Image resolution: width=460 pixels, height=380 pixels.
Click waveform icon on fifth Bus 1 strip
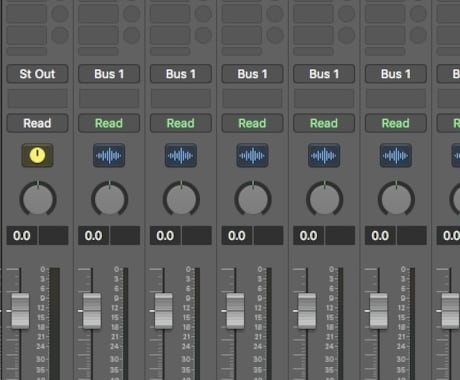(x=396, y=155)
